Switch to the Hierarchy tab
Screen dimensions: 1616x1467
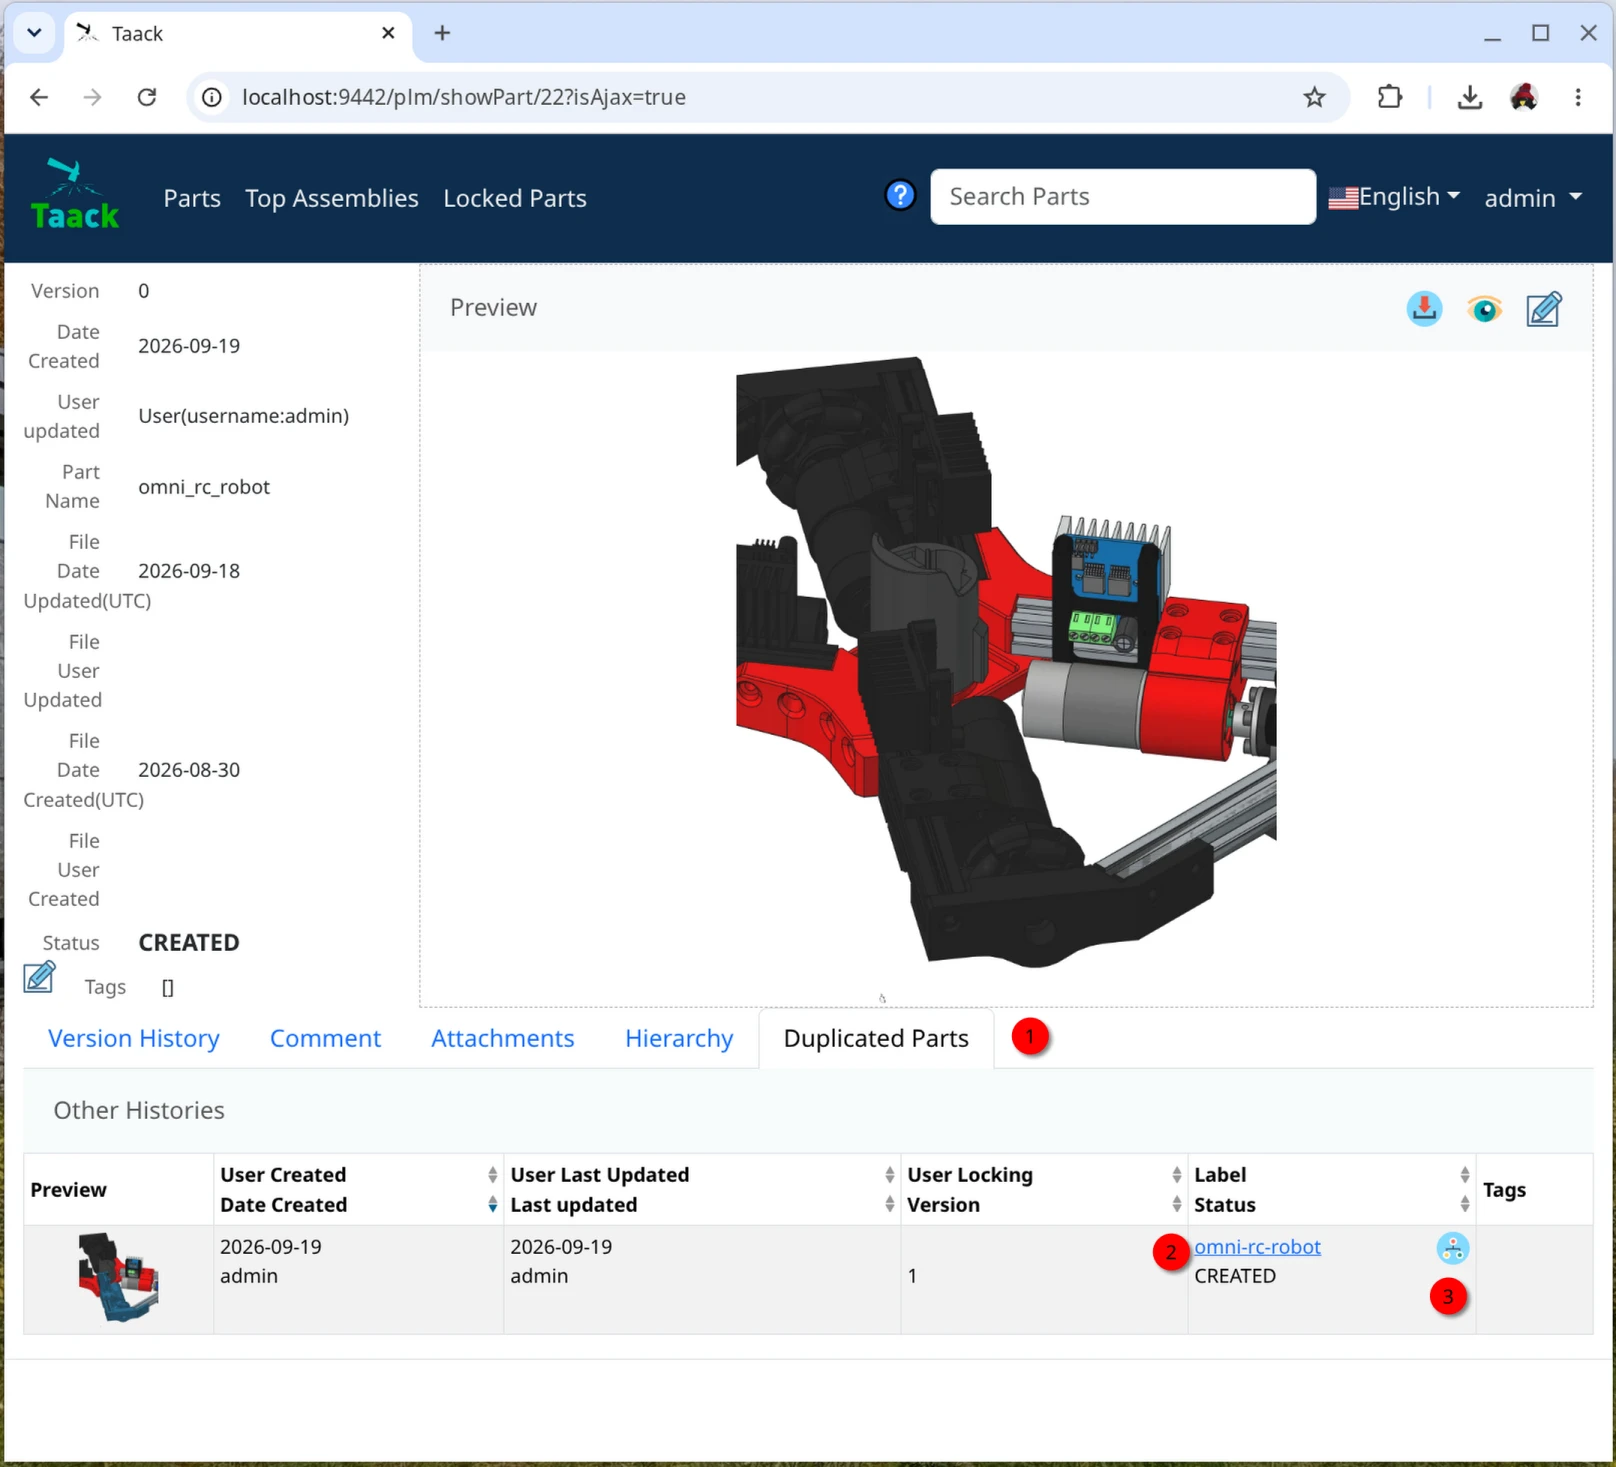tap(679, 1039)
